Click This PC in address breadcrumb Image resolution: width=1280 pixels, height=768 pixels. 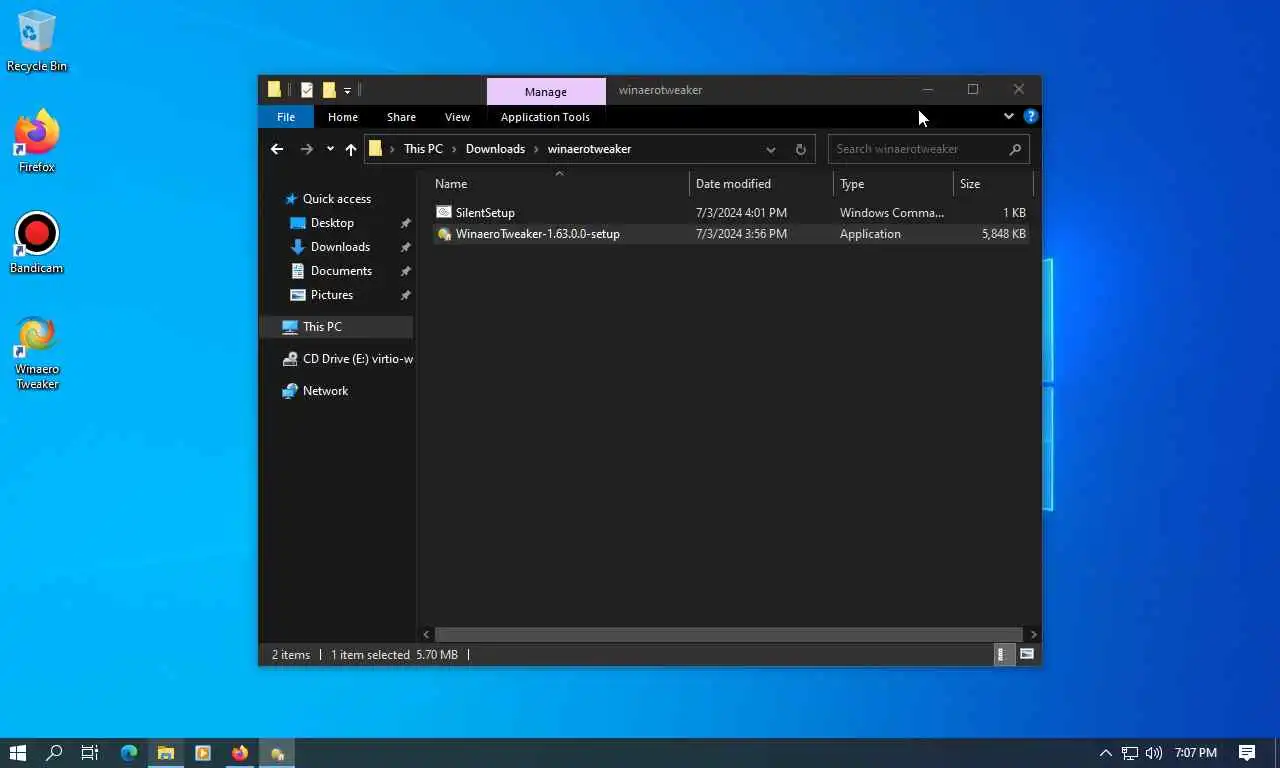coord(423,149)
